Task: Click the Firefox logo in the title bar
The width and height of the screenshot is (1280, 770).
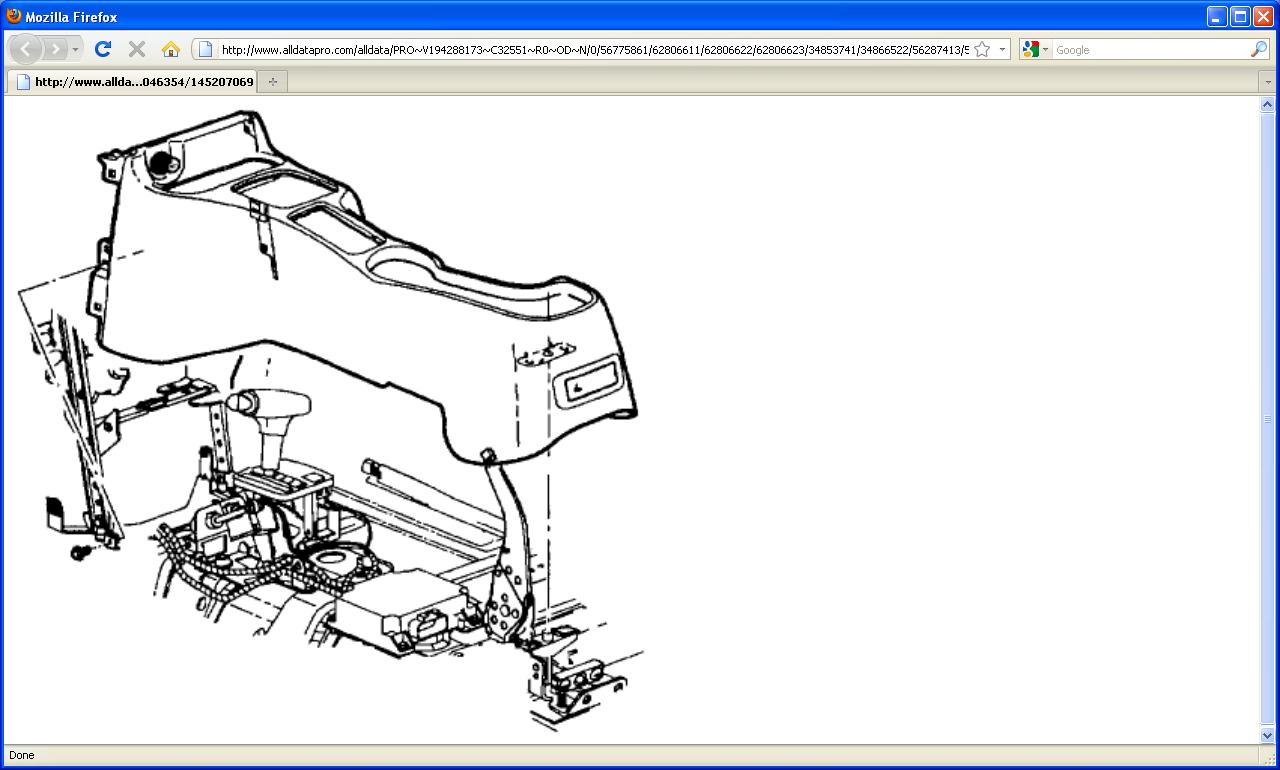Action: click(14, 16)
